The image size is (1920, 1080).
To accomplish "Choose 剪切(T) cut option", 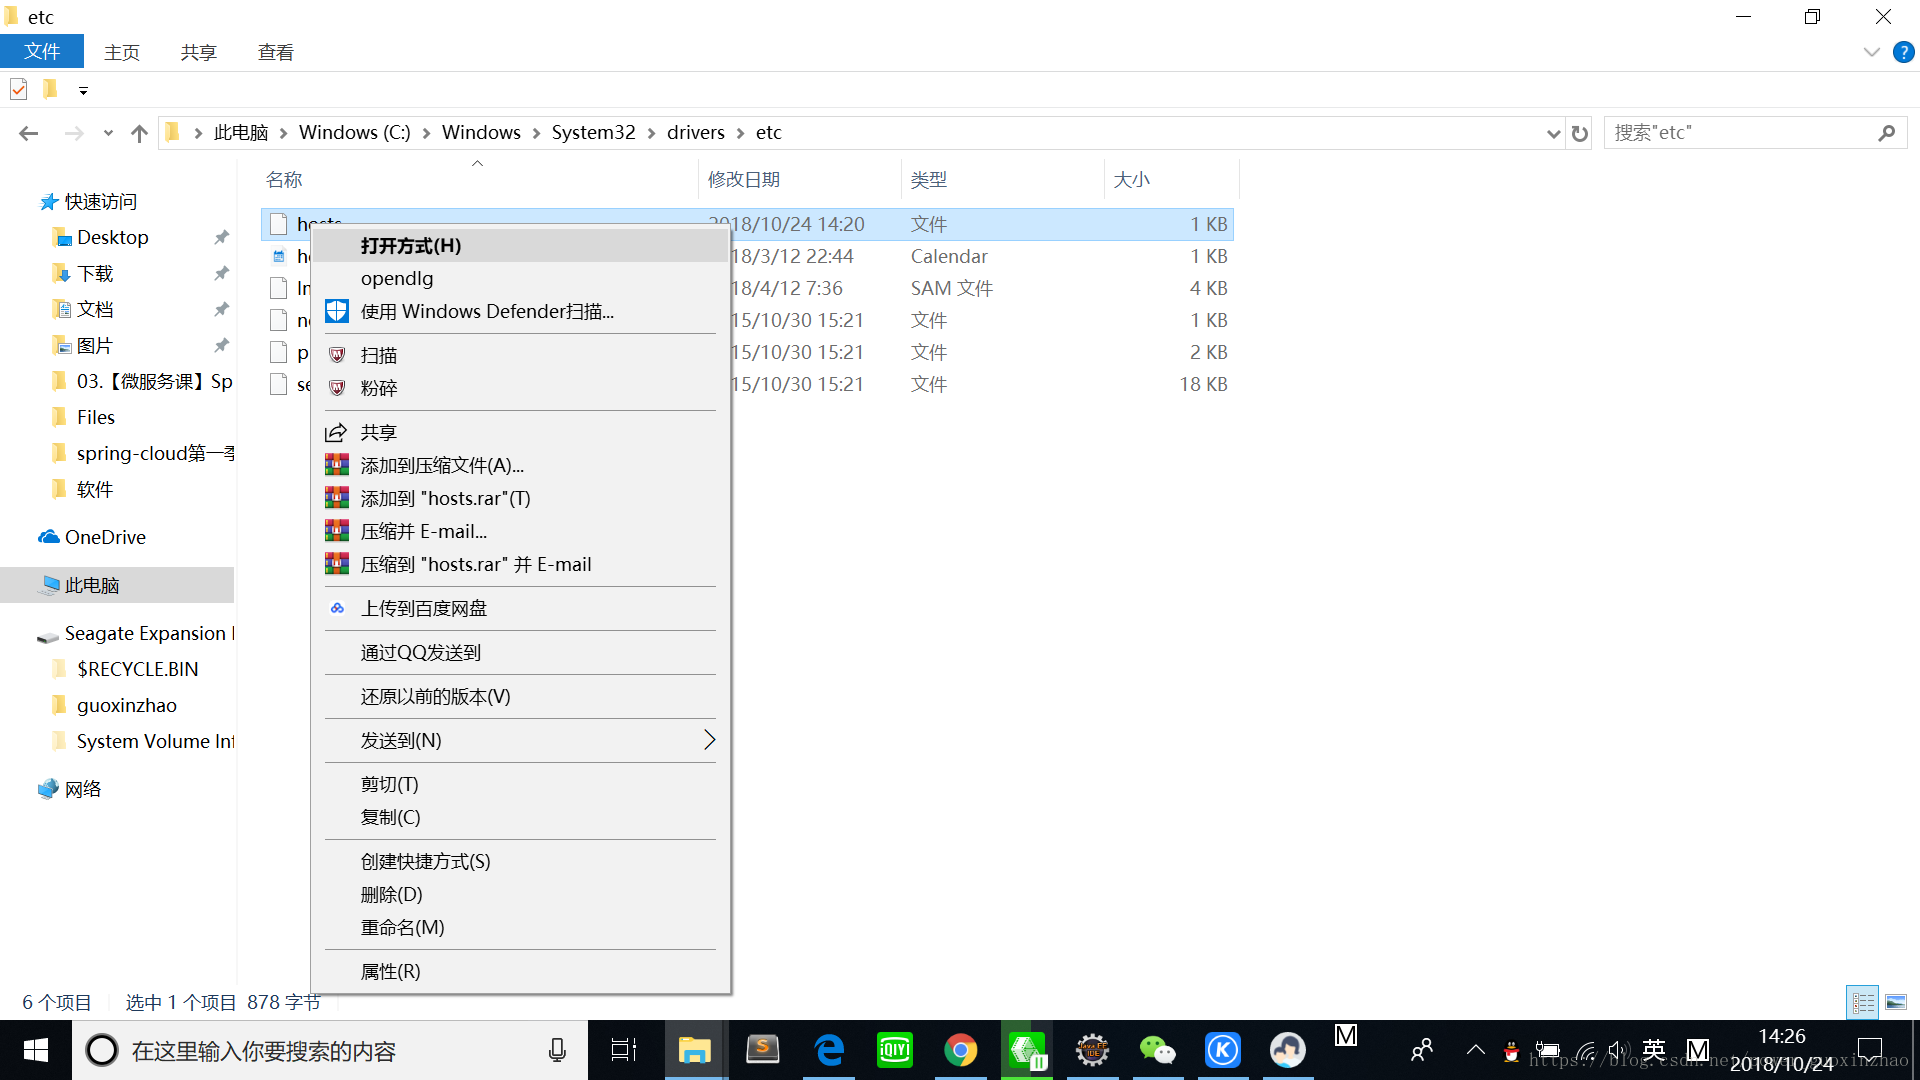I will 520,784.
